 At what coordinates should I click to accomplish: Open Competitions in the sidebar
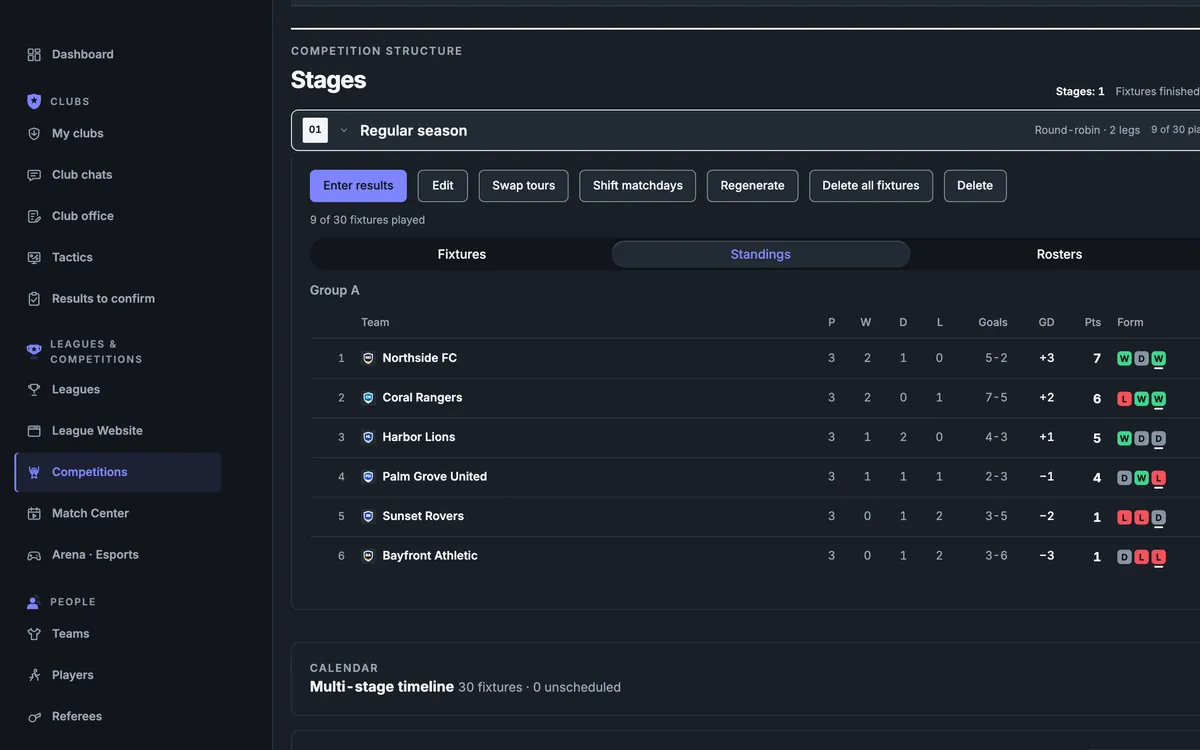[x=118, y=472]
